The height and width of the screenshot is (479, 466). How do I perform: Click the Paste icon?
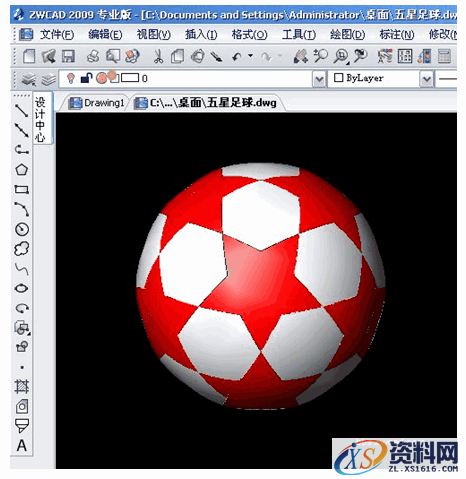pyautogui.click(x=198, y=56)
